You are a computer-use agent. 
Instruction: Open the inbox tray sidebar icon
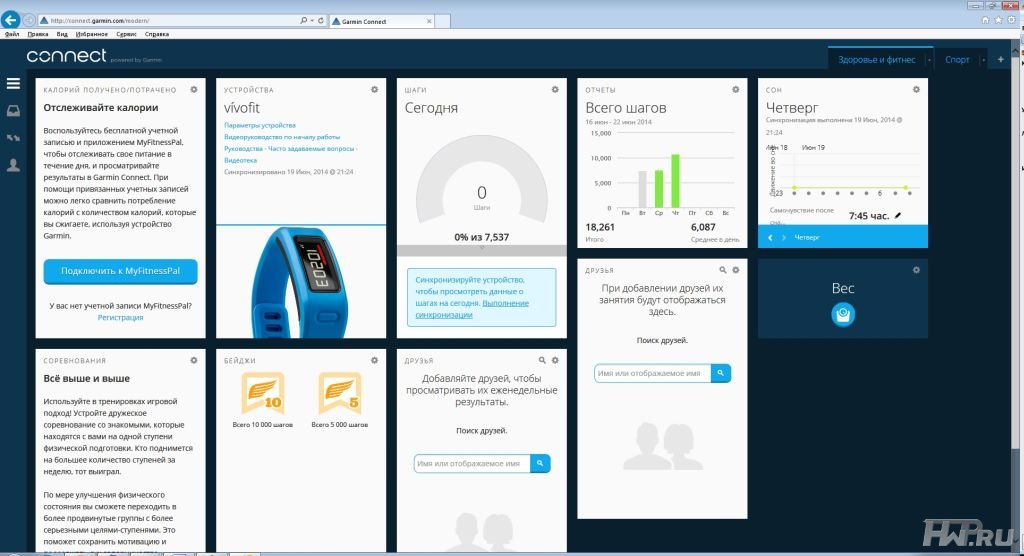13,111
